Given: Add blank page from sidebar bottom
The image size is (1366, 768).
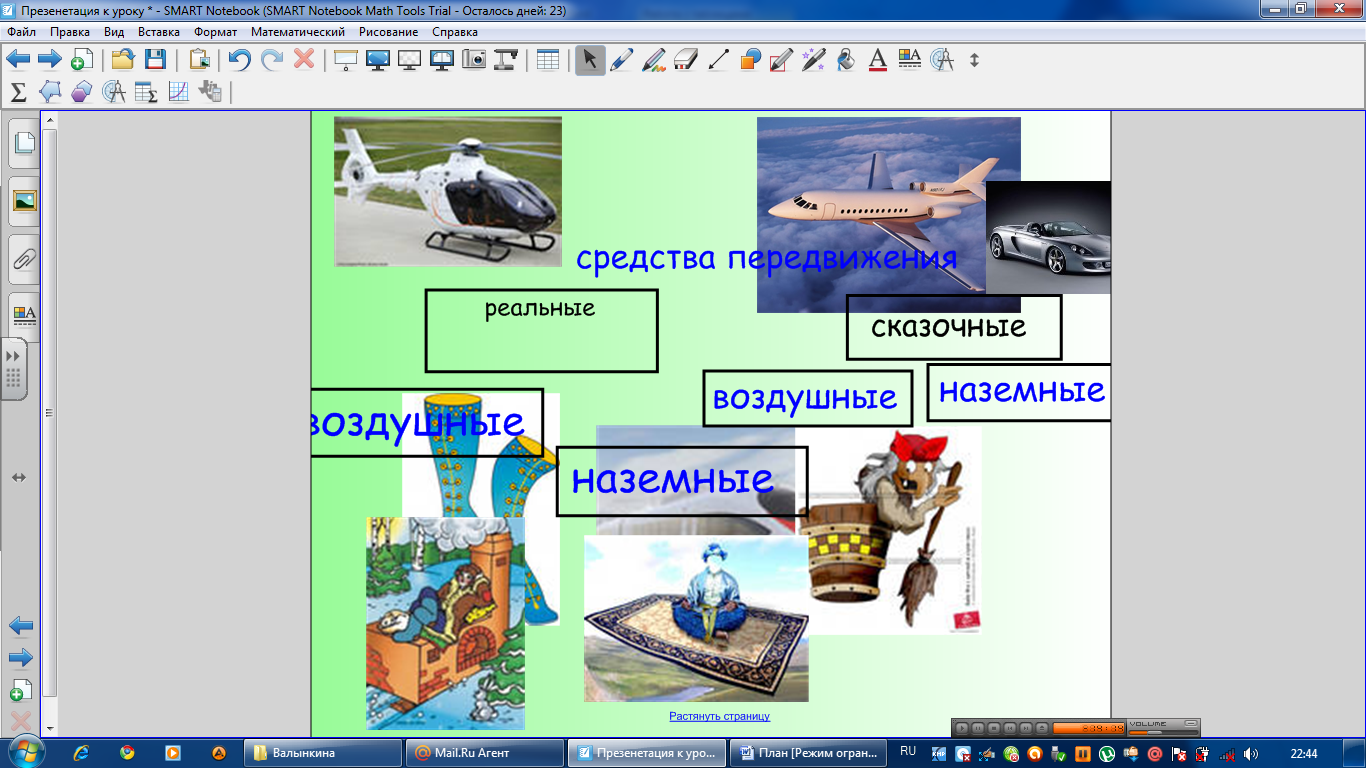Looking at the screenshot, I should [21, 690].
